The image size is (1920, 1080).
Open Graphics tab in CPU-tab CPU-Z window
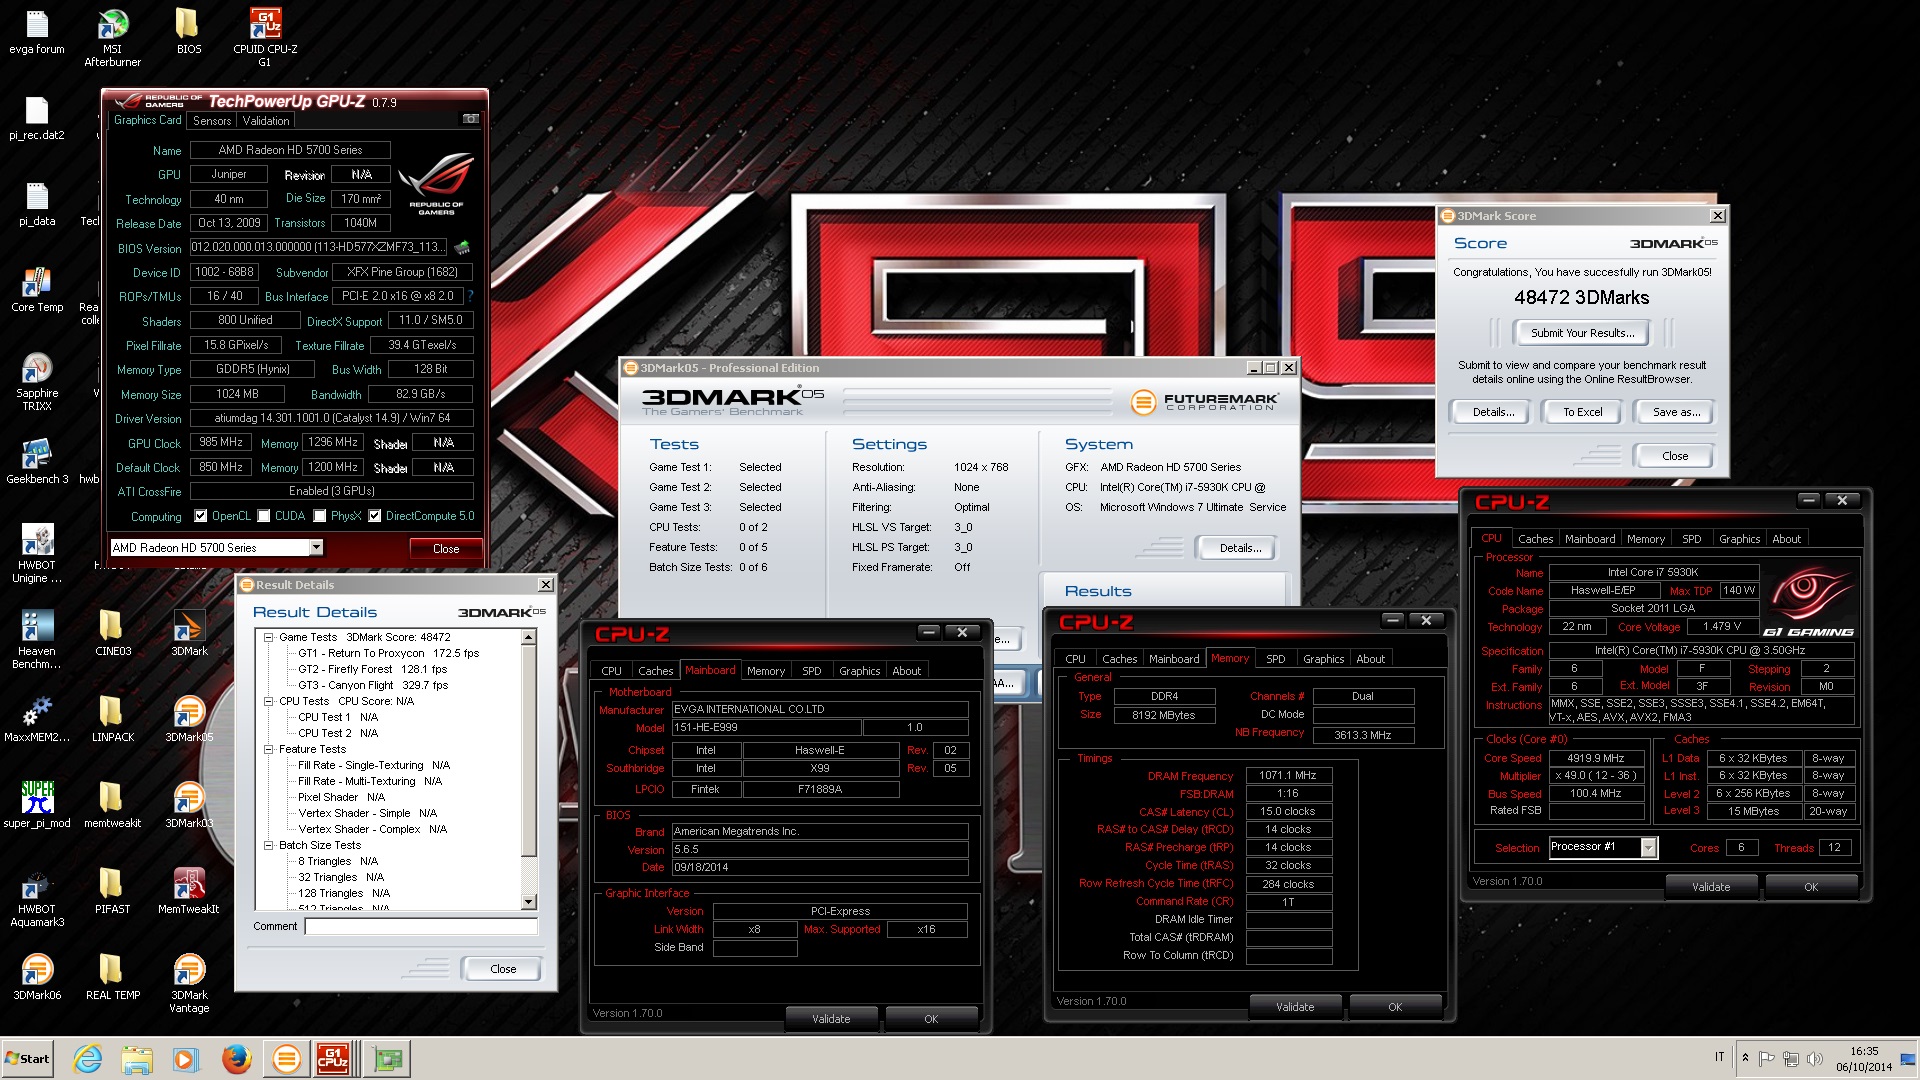(x=1739, y=539)
